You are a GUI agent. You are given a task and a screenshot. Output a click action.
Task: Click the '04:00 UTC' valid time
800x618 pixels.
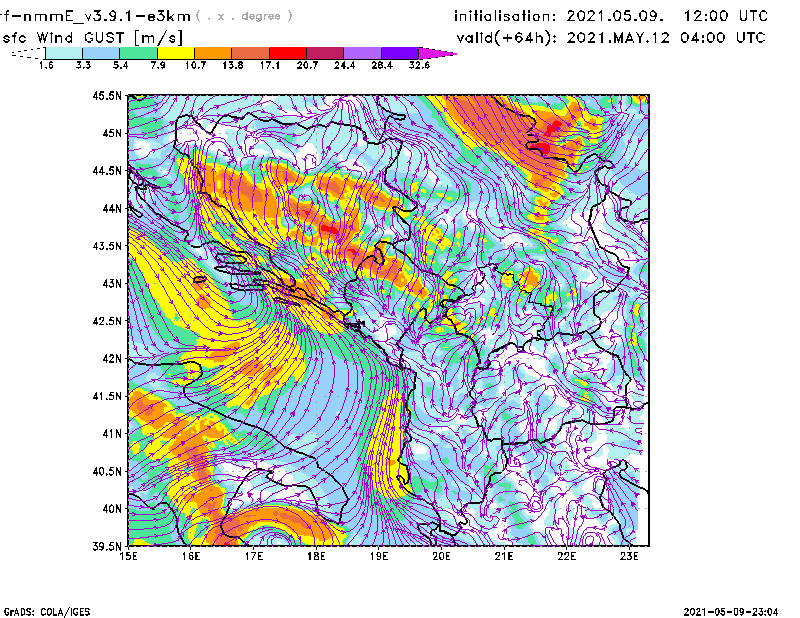(x=723, y=38)
